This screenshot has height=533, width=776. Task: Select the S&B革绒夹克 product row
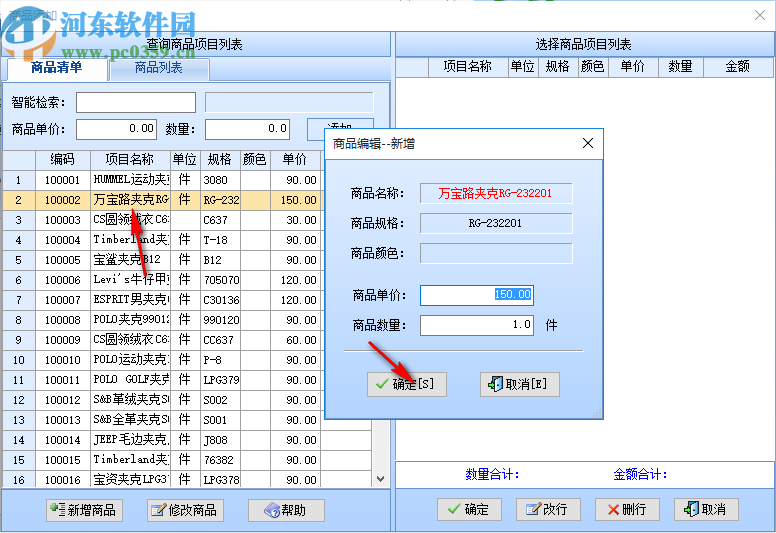(163, 400)
